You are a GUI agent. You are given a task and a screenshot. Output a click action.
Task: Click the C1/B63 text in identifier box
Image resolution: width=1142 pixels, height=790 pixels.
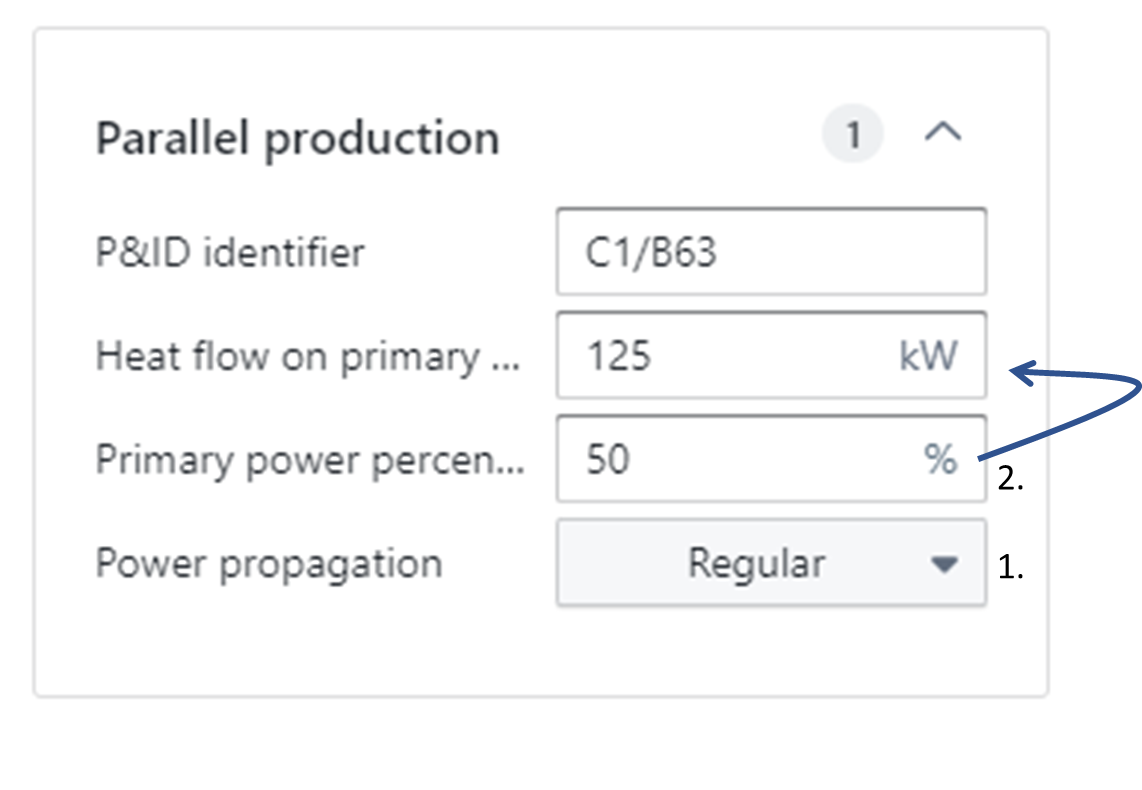(651, 252)
